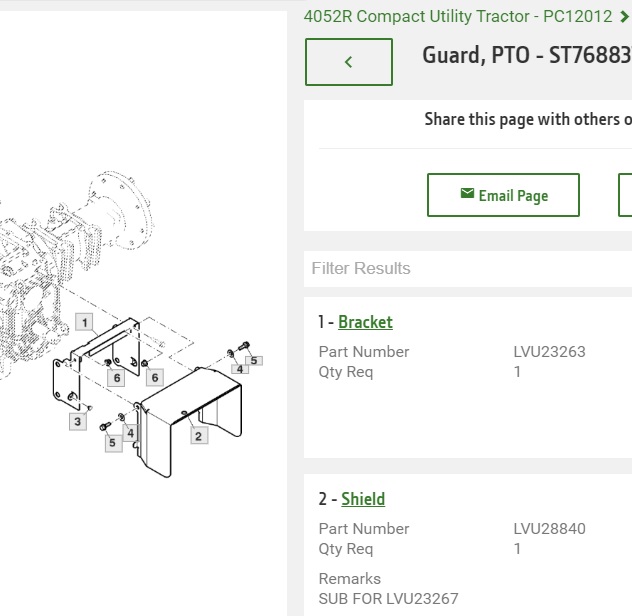This screenshot has height=616, width=632.
Task: Go back using the left chevron button
Action: tap(349, 62)
